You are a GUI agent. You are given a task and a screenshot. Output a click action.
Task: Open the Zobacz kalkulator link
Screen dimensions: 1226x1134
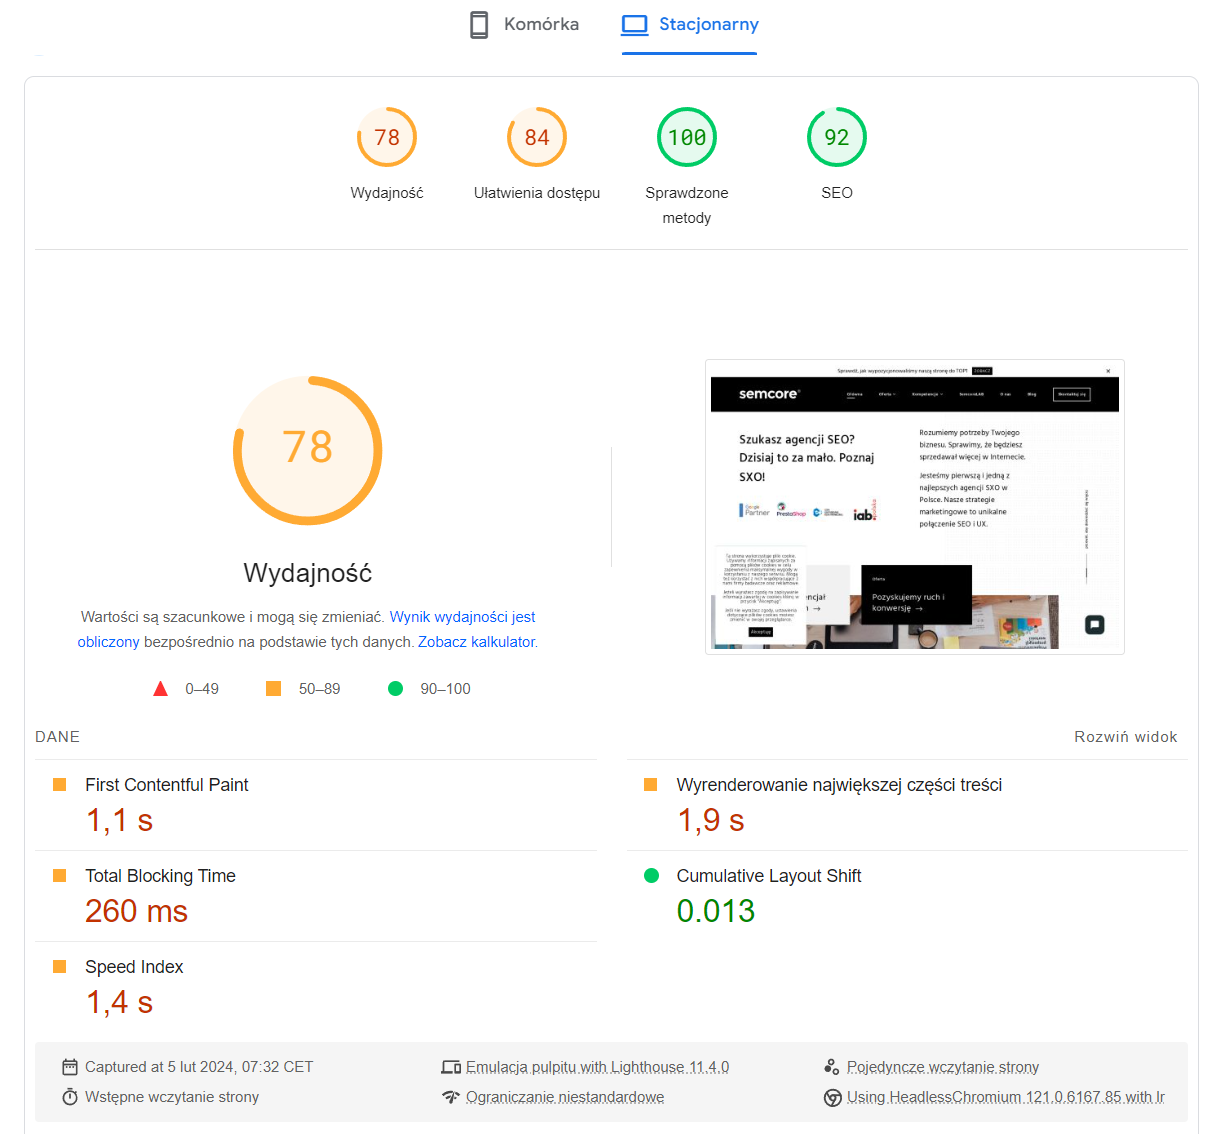coord(477,642)
